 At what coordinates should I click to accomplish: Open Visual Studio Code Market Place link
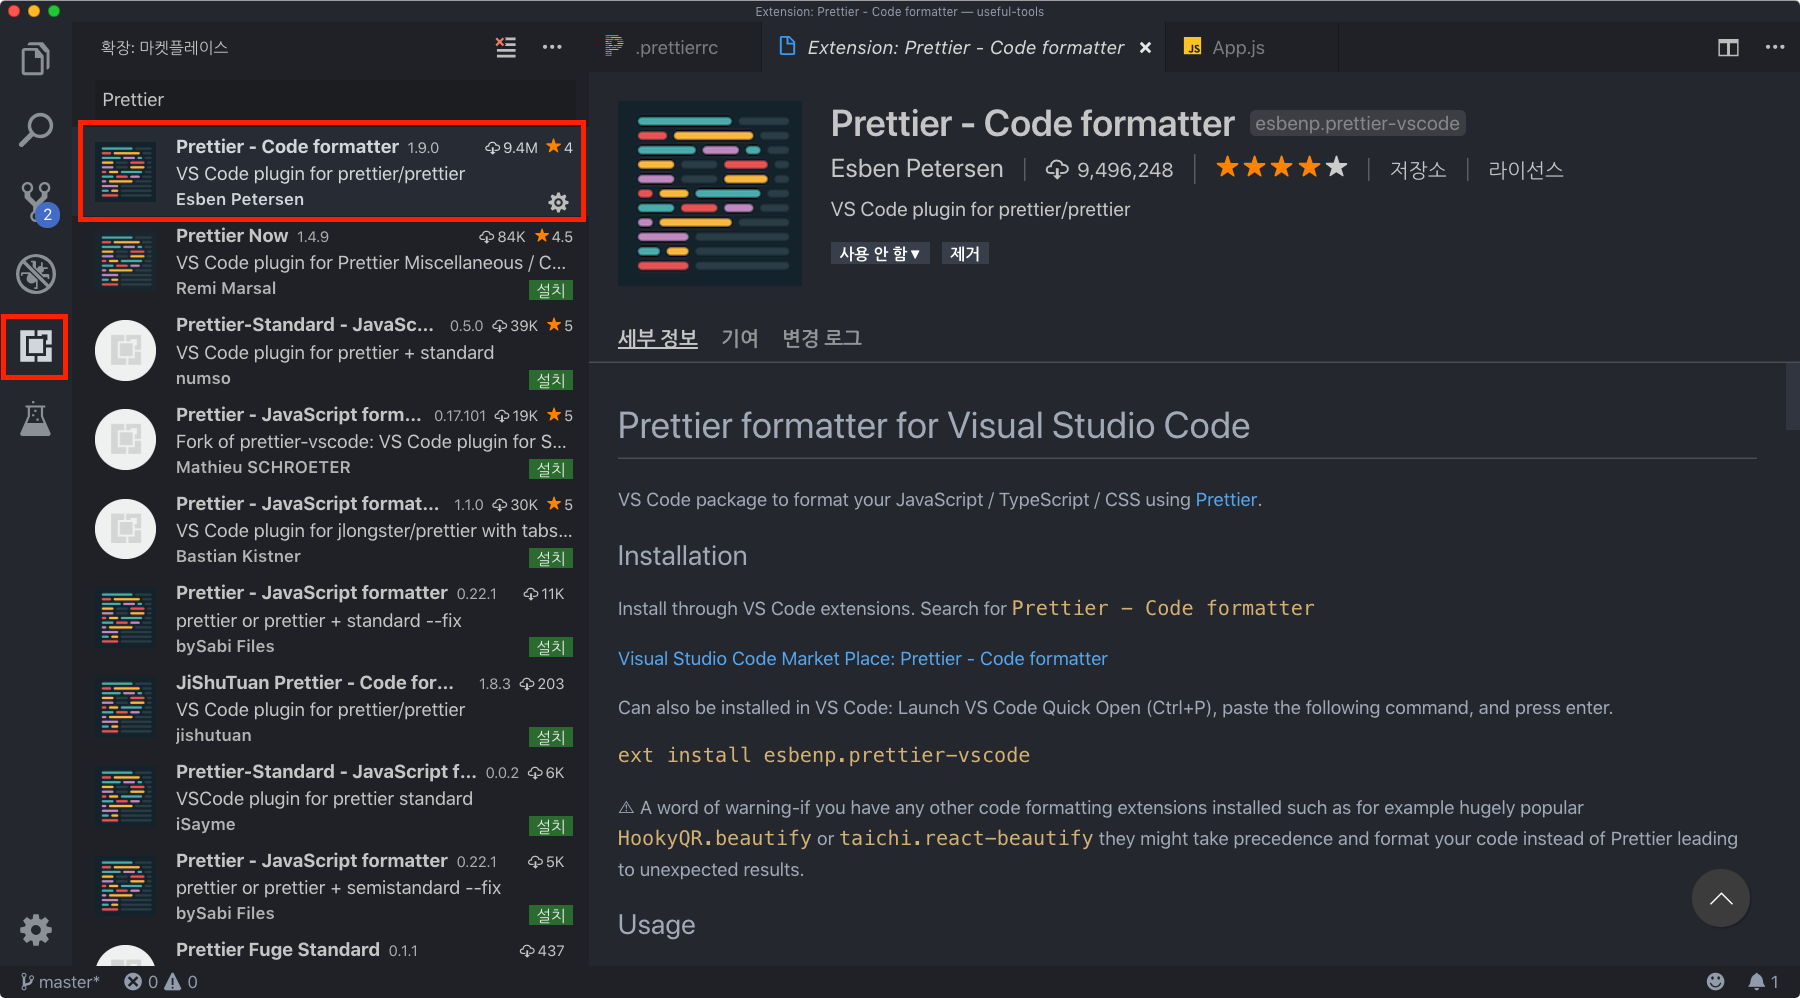pos(863,659)
